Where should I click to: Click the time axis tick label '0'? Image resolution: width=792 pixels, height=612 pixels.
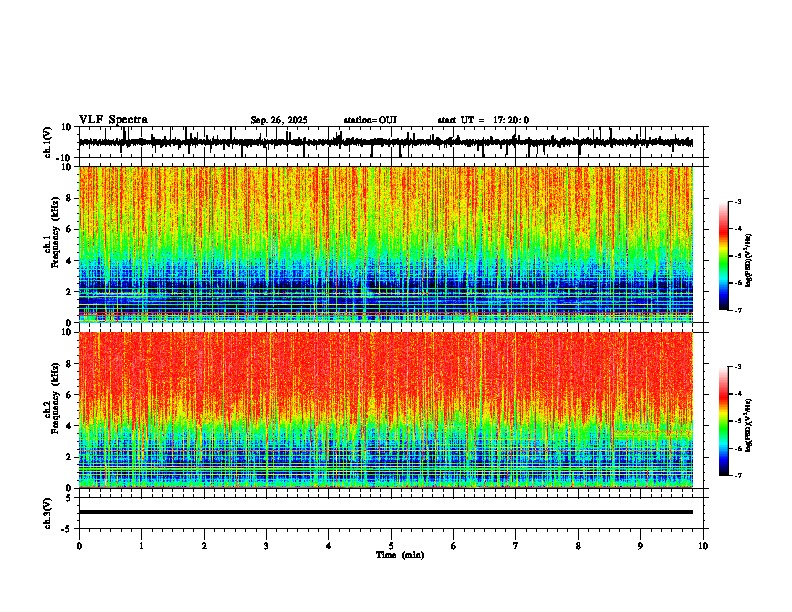(x=79, y=546)
